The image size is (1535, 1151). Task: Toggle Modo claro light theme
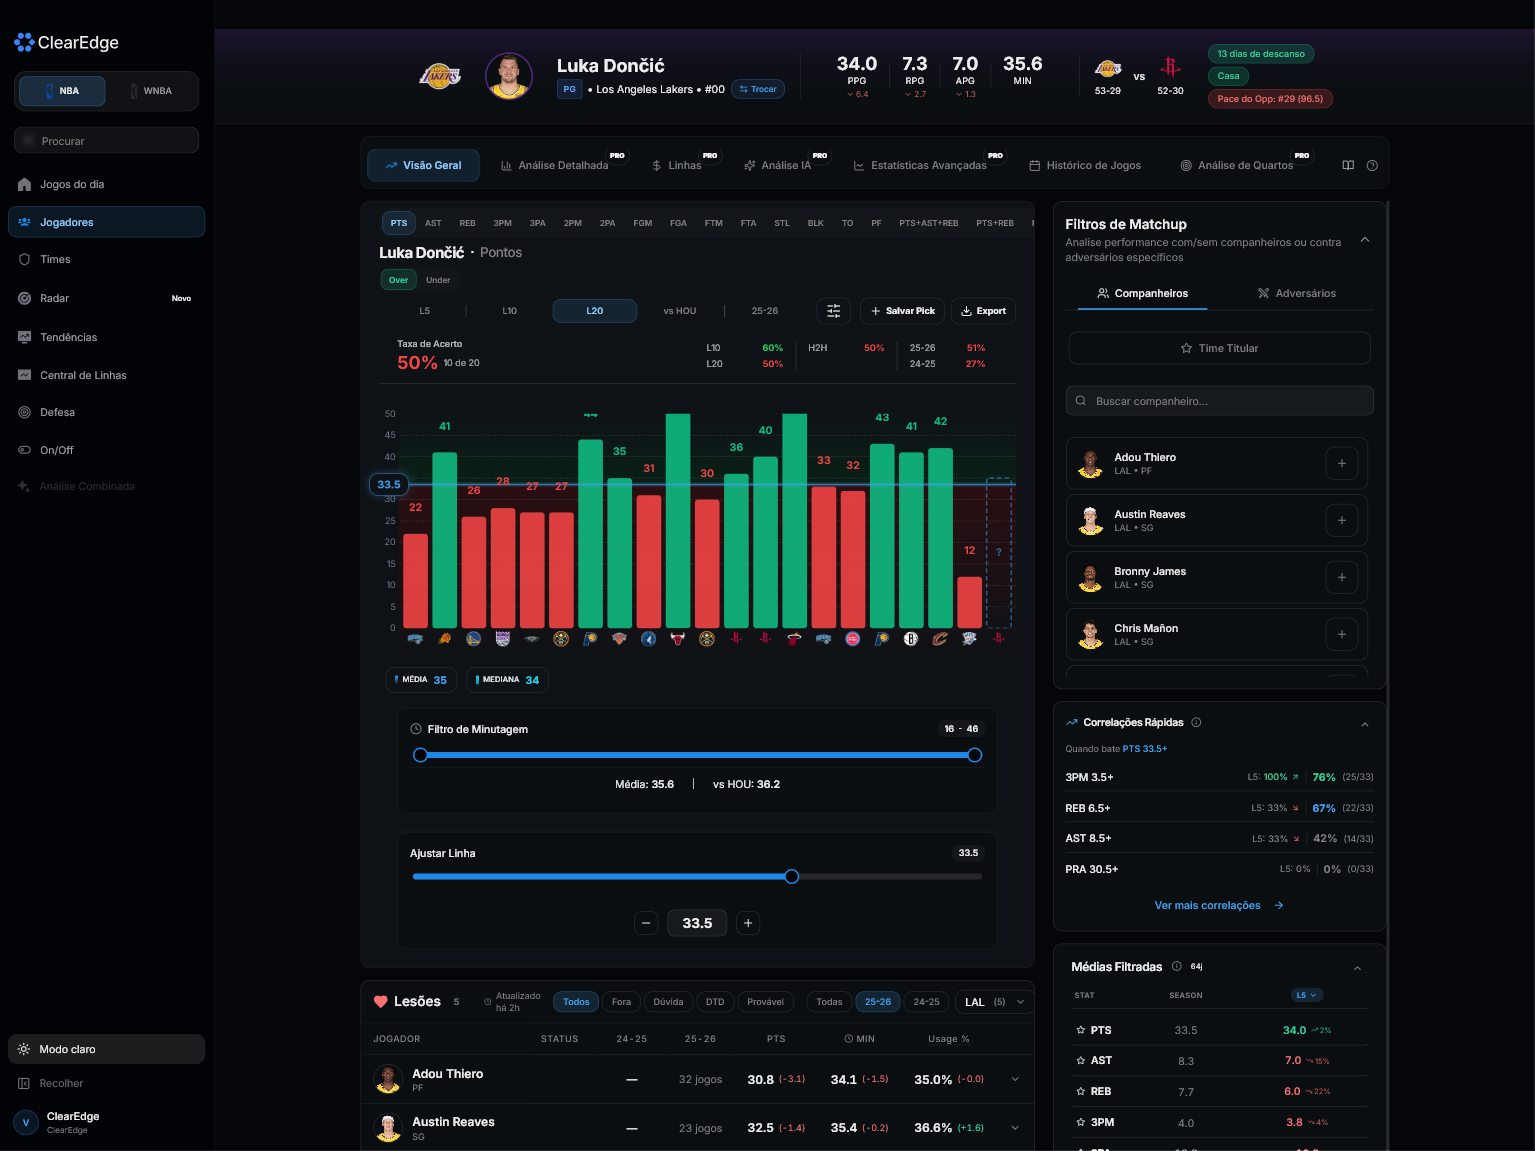(x=106, y=1049)
